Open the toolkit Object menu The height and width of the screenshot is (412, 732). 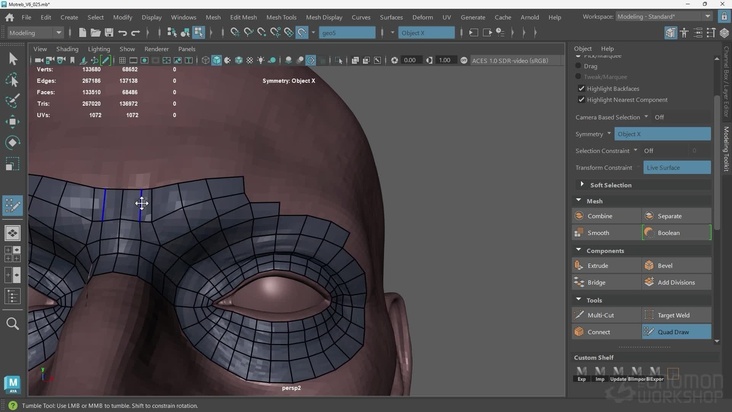[x=583, y=48]
